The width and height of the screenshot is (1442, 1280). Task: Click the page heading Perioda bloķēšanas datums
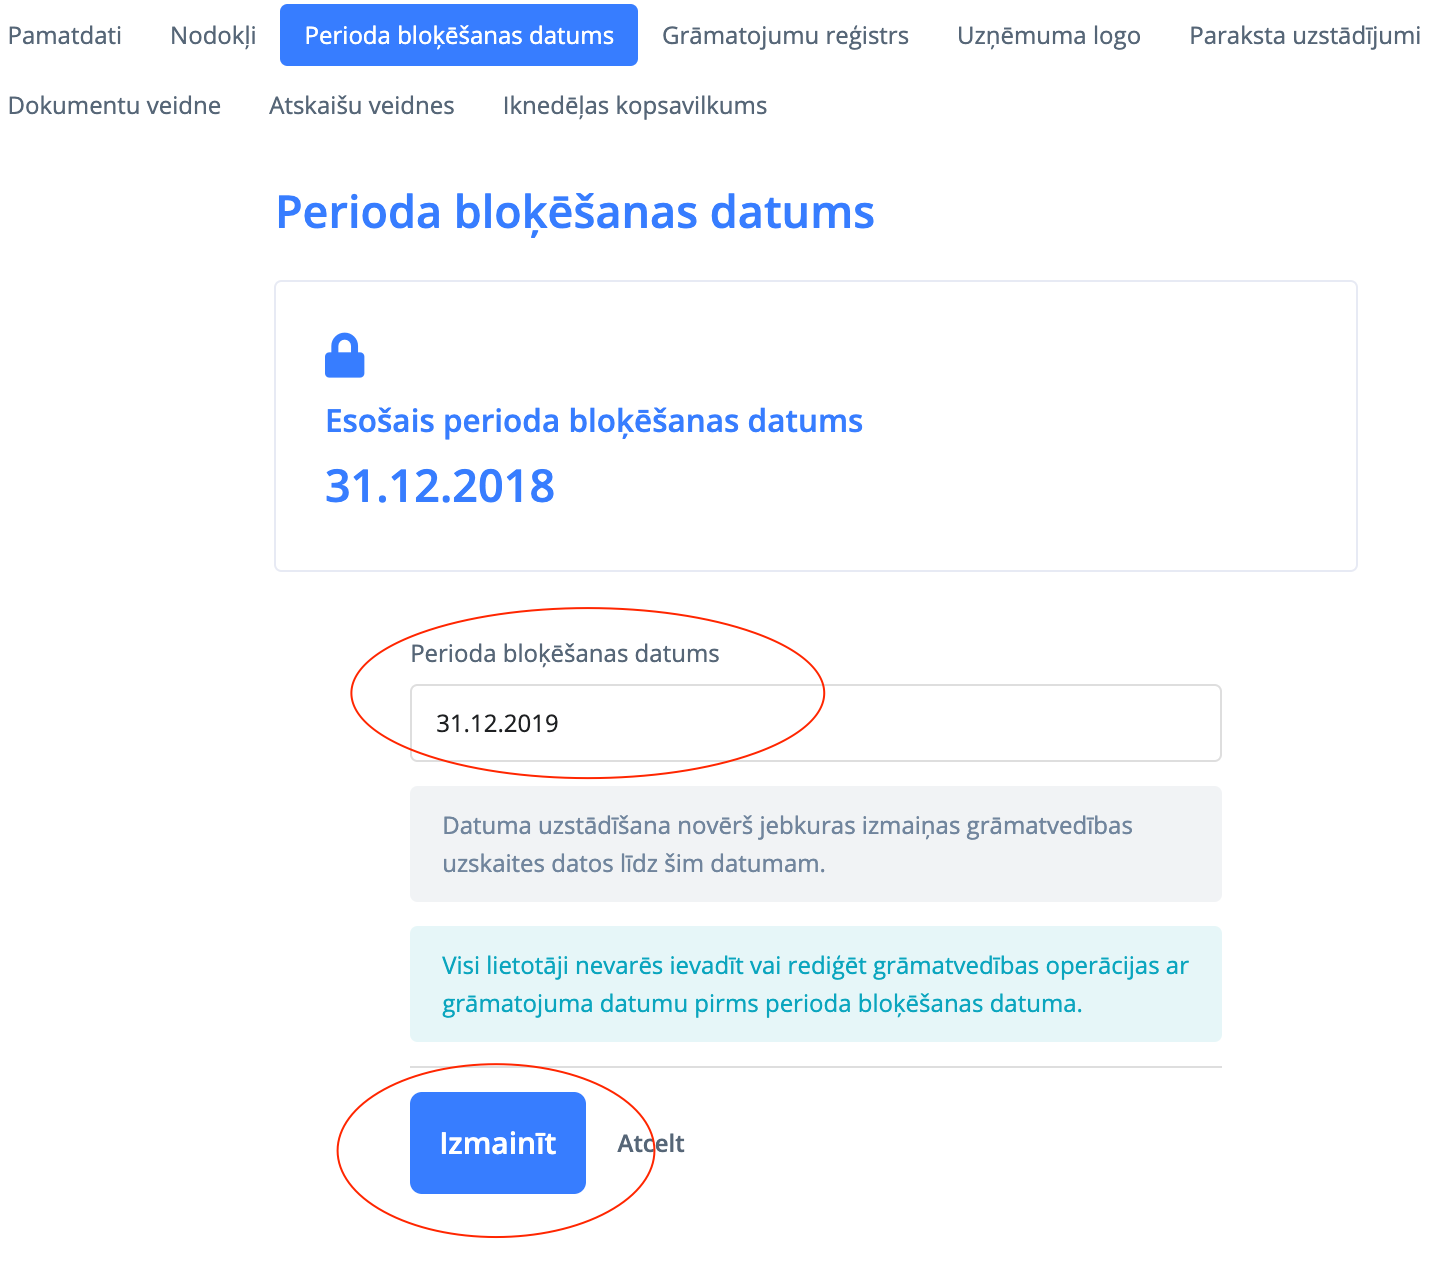point(575,212)
